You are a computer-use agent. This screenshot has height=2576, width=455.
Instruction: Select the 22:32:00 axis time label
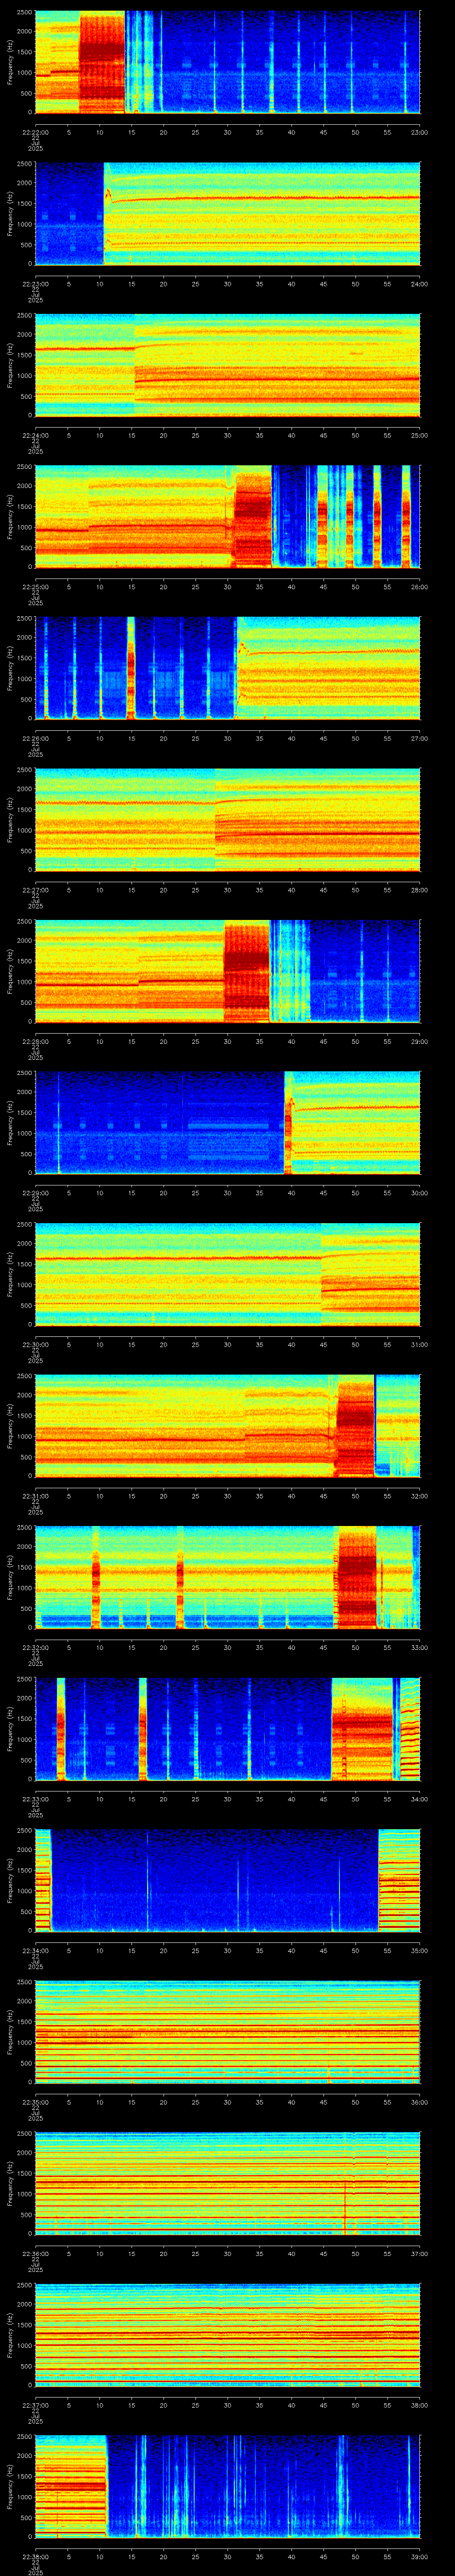(35, 1647)
